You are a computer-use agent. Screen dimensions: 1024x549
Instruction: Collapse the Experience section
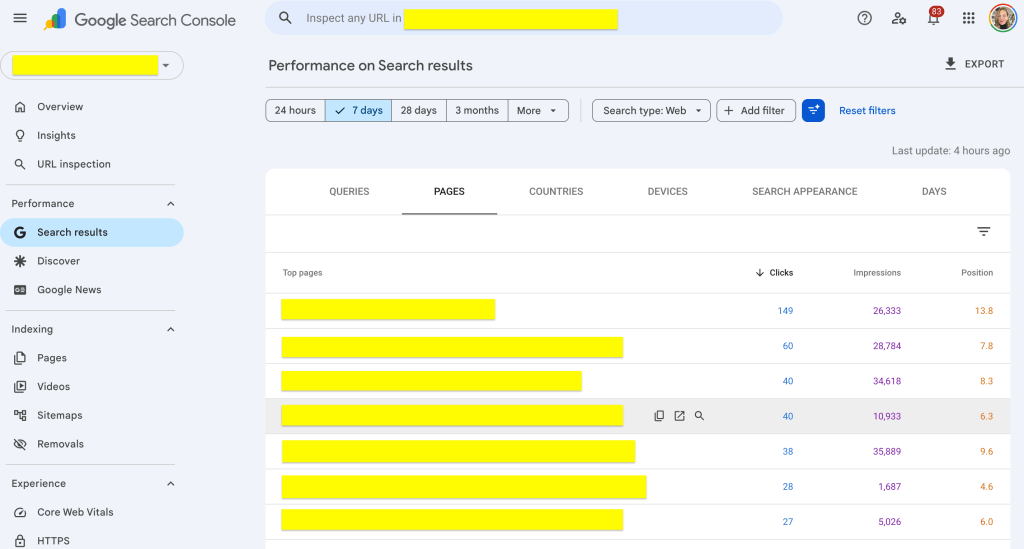pyautogui.click(x=170, y=484)
